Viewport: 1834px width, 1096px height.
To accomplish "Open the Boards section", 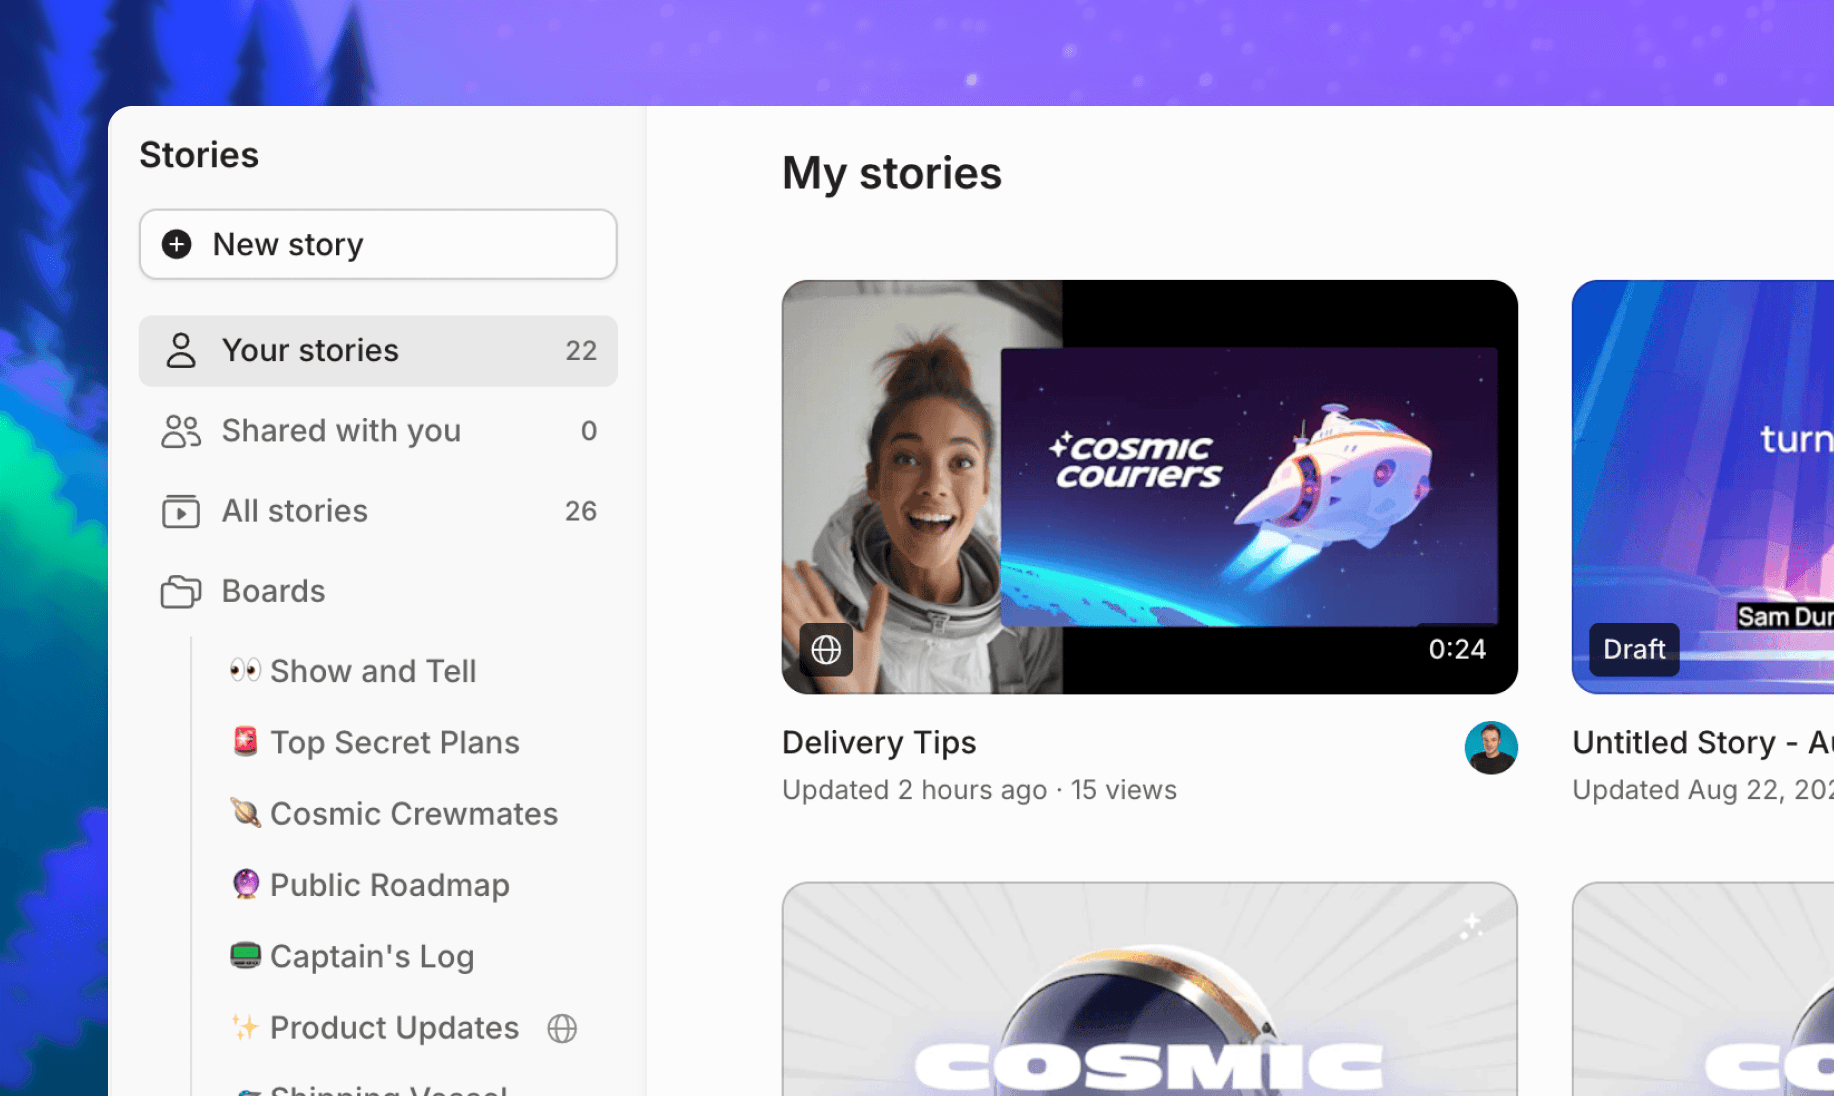I will (378, 591).
